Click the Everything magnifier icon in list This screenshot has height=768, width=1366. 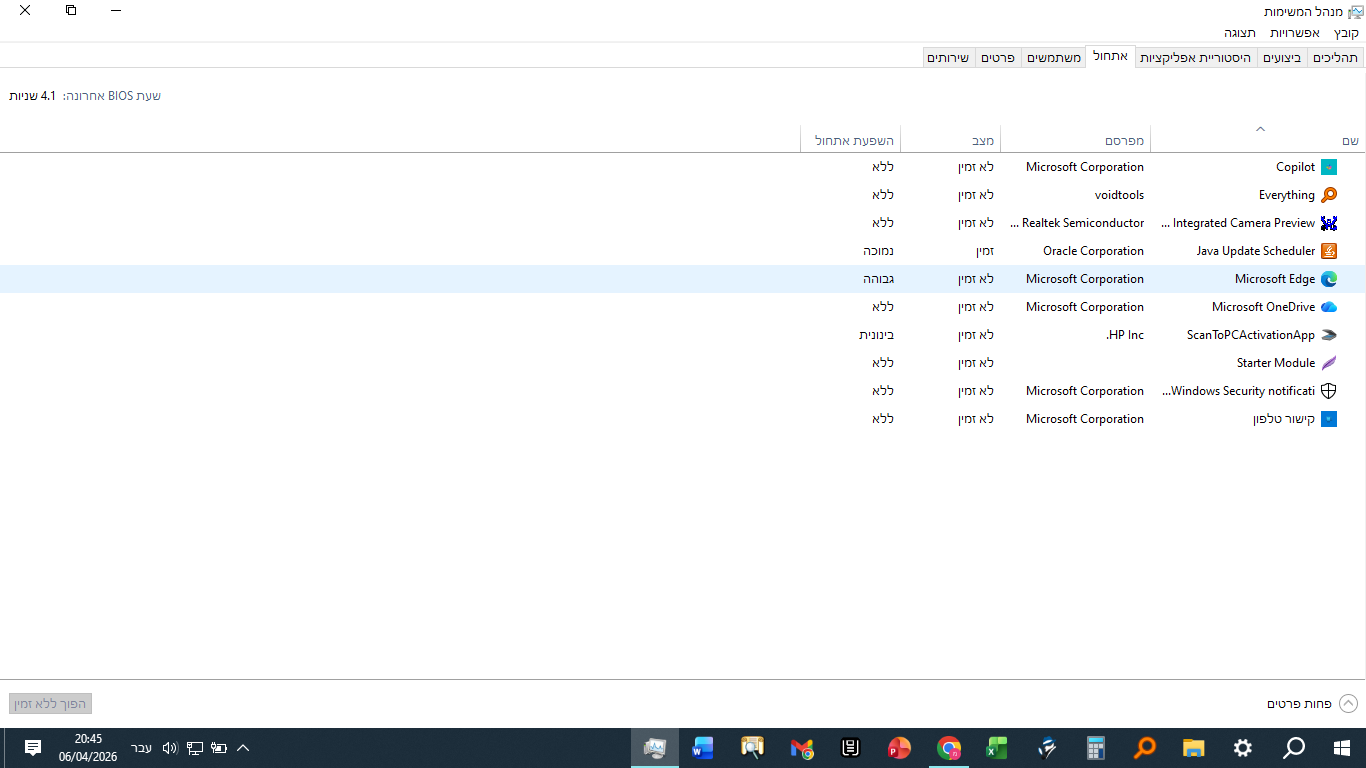1328,195
